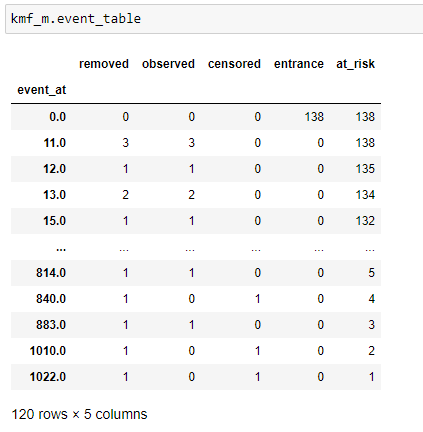Viewport: 423px width, 432px height.
Task: Click at_risk value 132 in row 15.0
Action: point(365,221)
